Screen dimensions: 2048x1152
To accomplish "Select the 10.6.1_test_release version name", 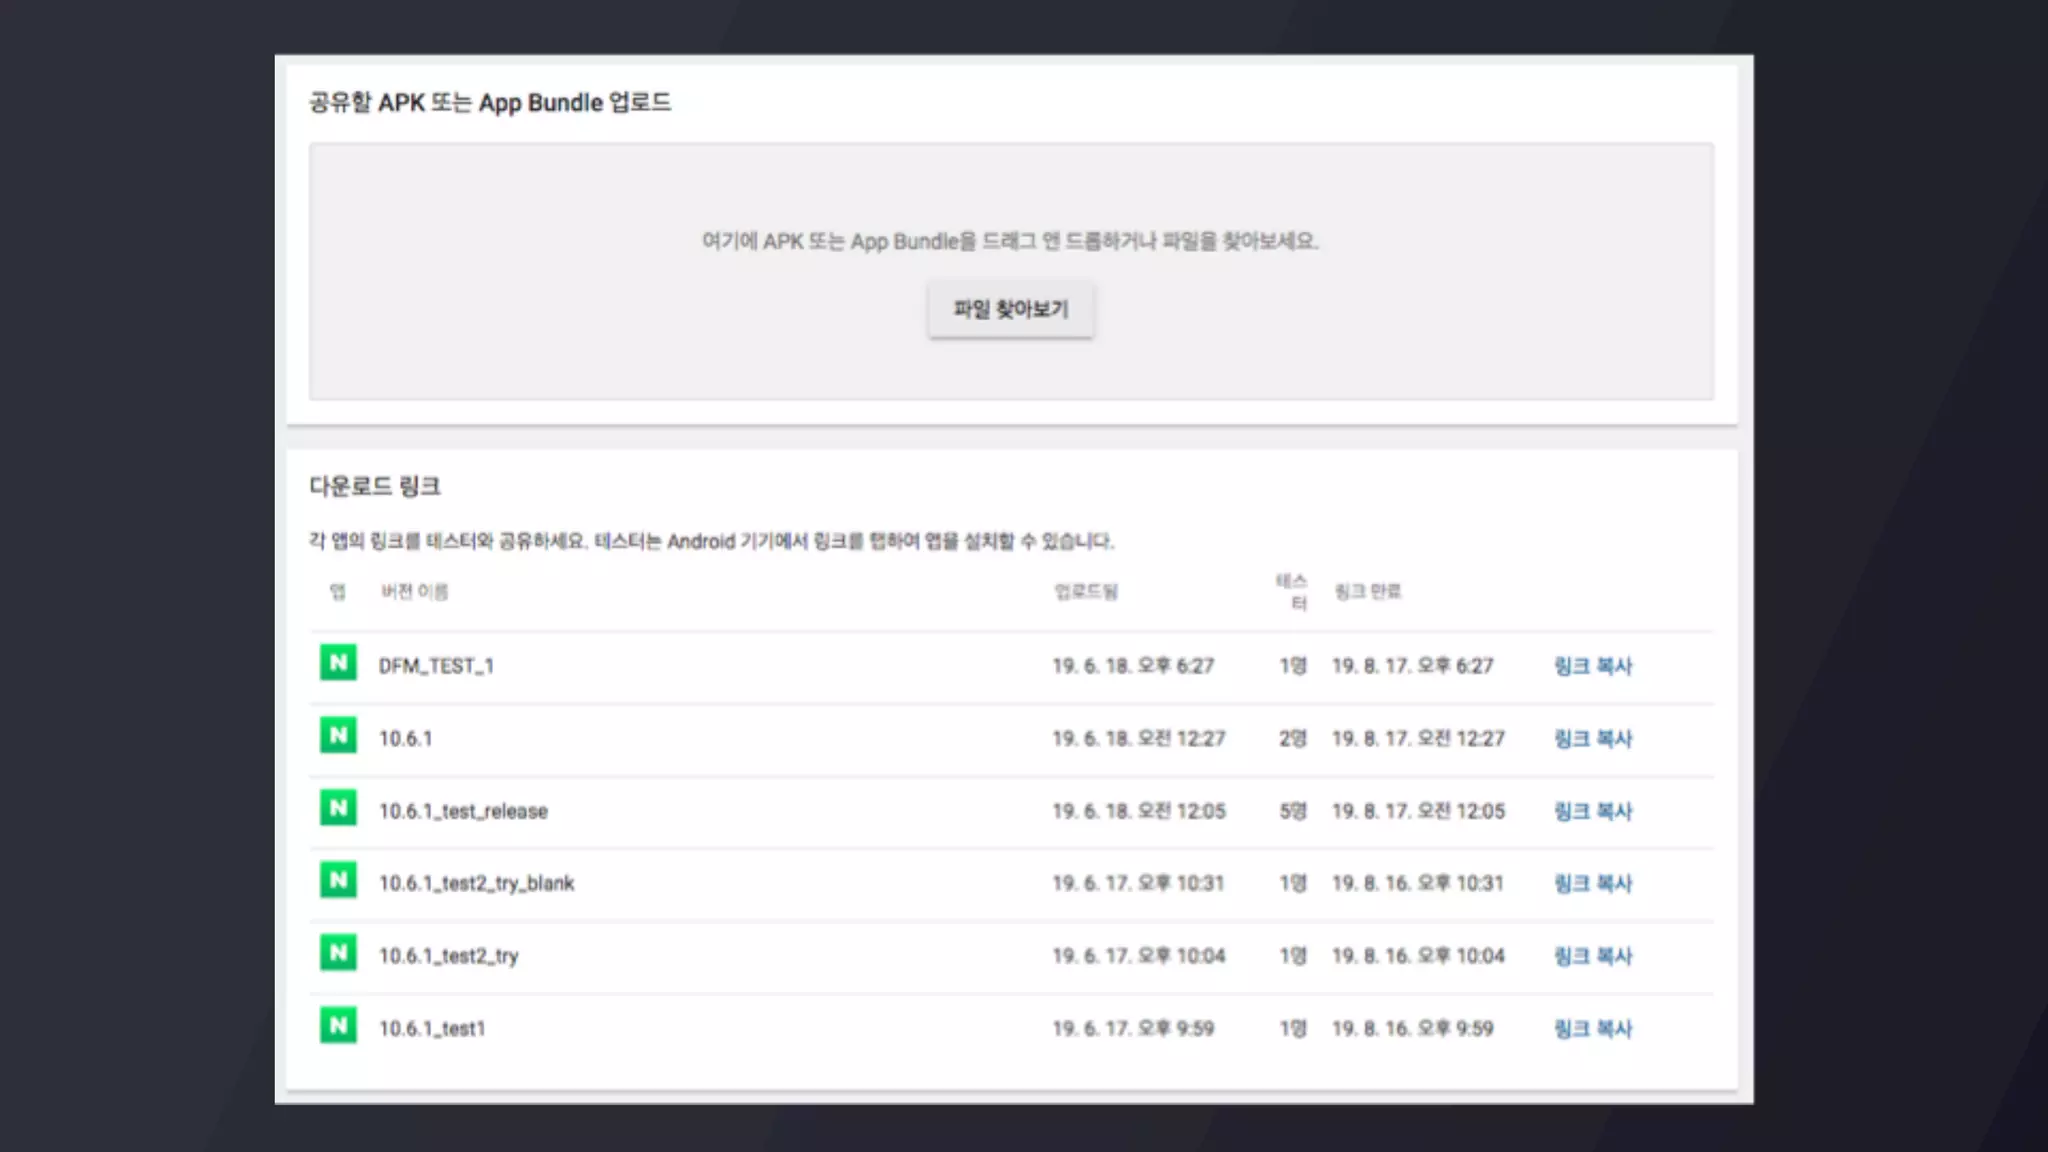I will pyautogui.click(x=463, y=811).
